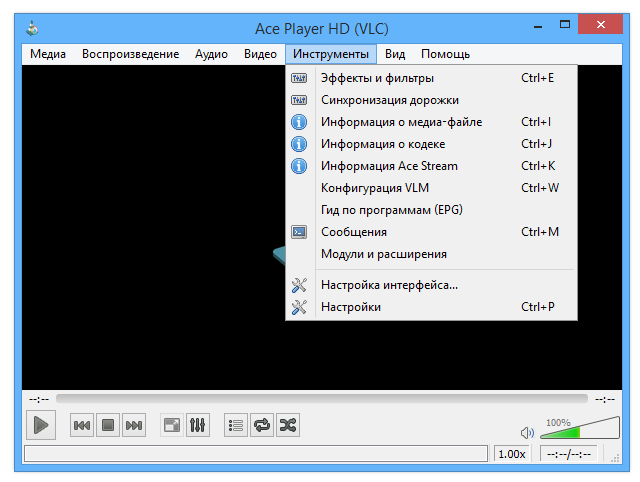Open Модули и расширения

pyautogui.click(x=431, y=254)
